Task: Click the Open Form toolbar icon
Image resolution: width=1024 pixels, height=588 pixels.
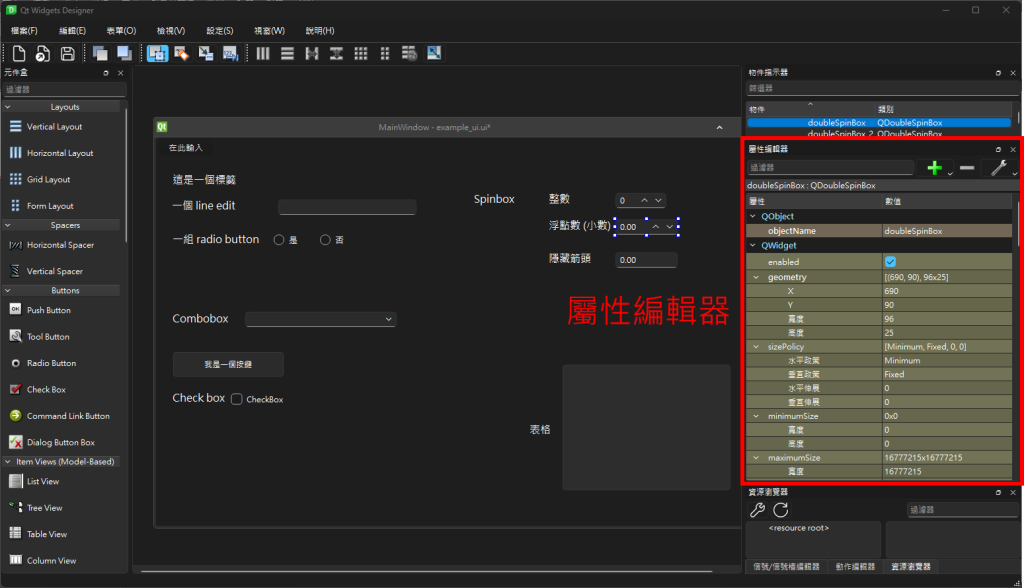Action: coord(42,54)
